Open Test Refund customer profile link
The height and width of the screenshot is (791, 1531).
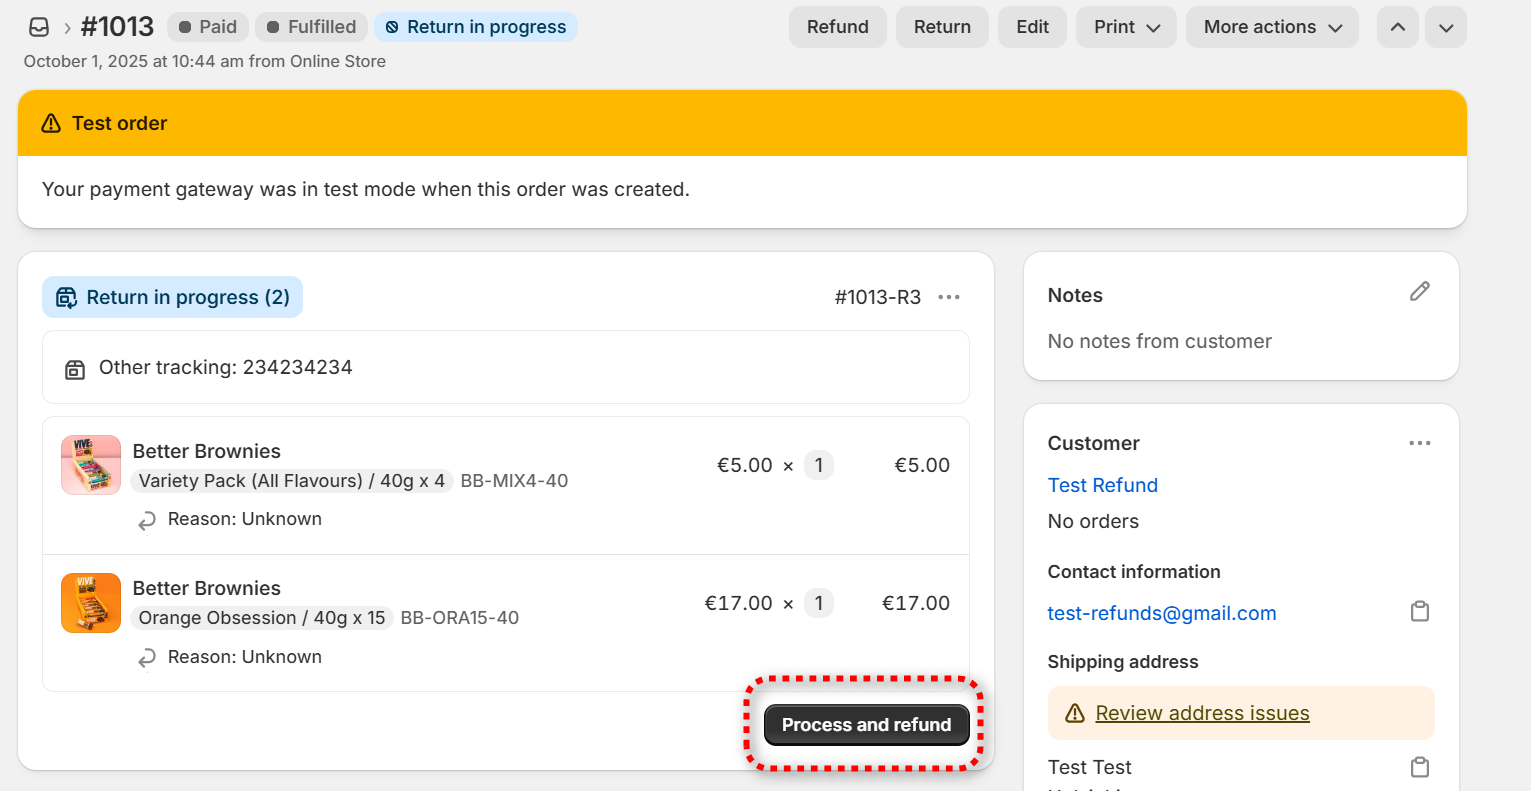pyautogui.click(x=1102, y=485)
